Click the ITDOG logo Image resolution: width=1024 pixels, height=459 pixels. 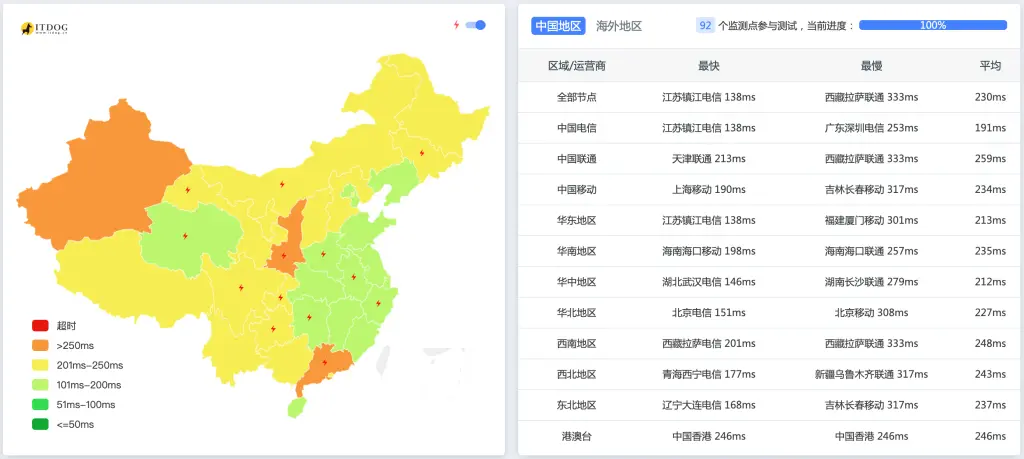pos(45,29)
